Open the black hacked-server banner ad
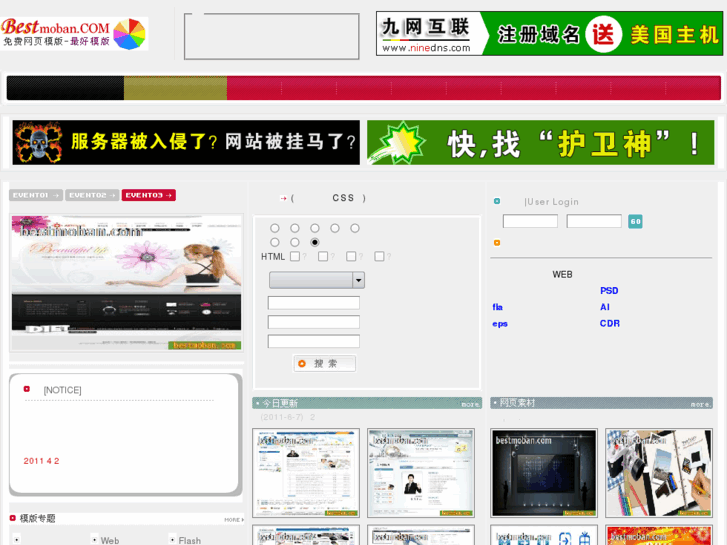 tap(186, 142)
